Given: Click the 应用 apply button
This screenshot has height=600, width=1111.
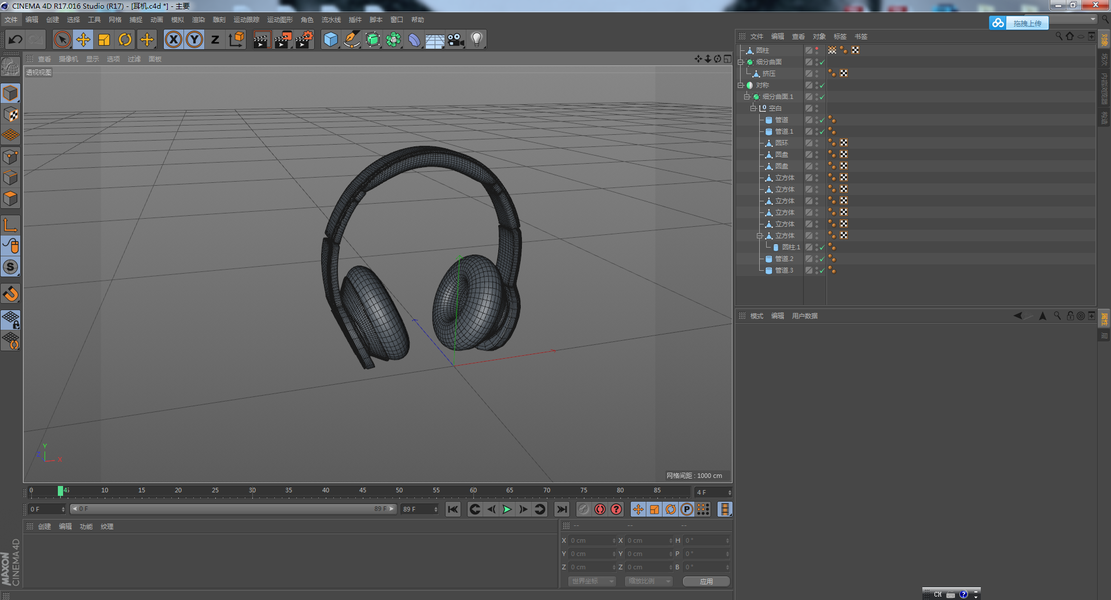Looking at the screenshot, I should [706, 581].
